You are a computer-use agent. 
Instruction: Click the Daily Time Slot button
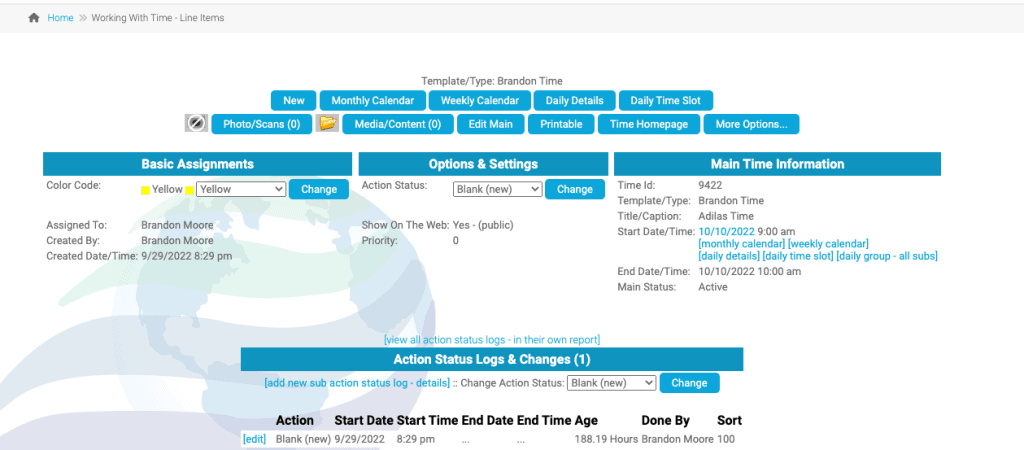coord(665,101)
